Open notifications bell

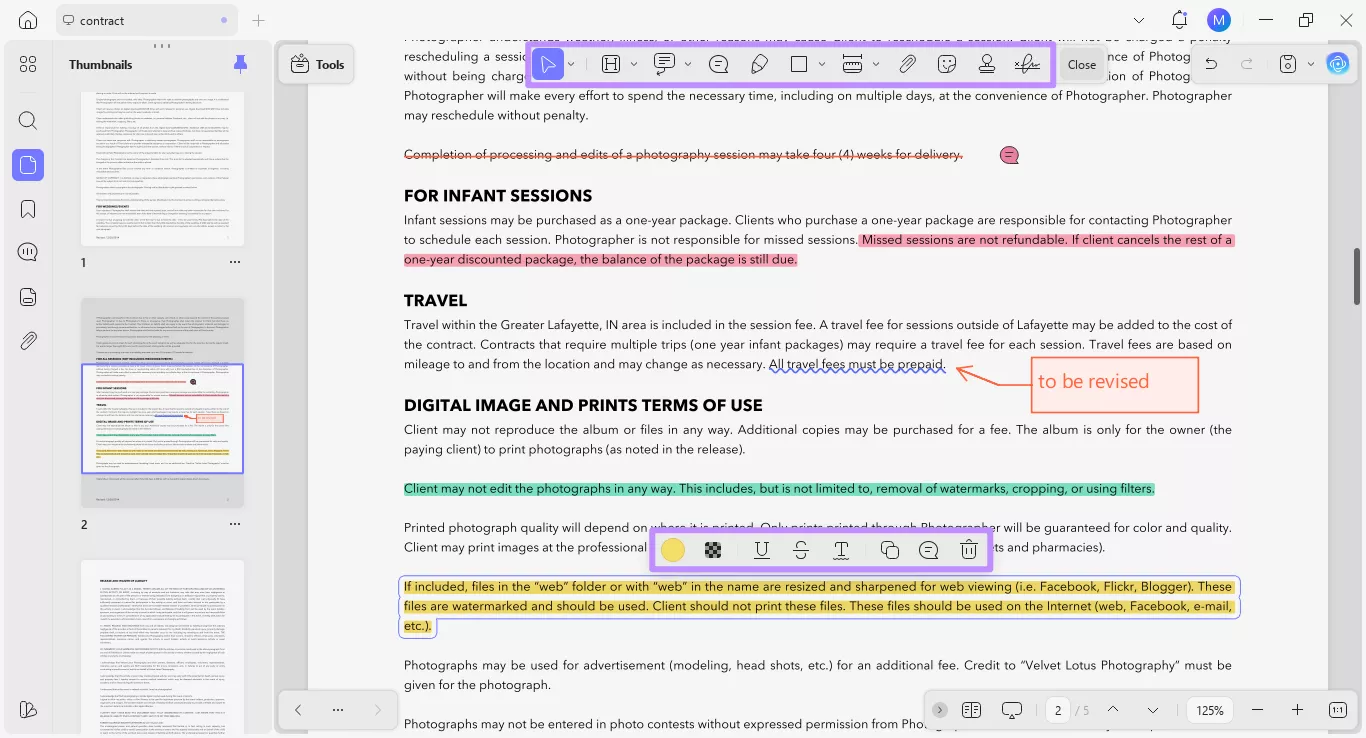click(x=1180, y=20)
